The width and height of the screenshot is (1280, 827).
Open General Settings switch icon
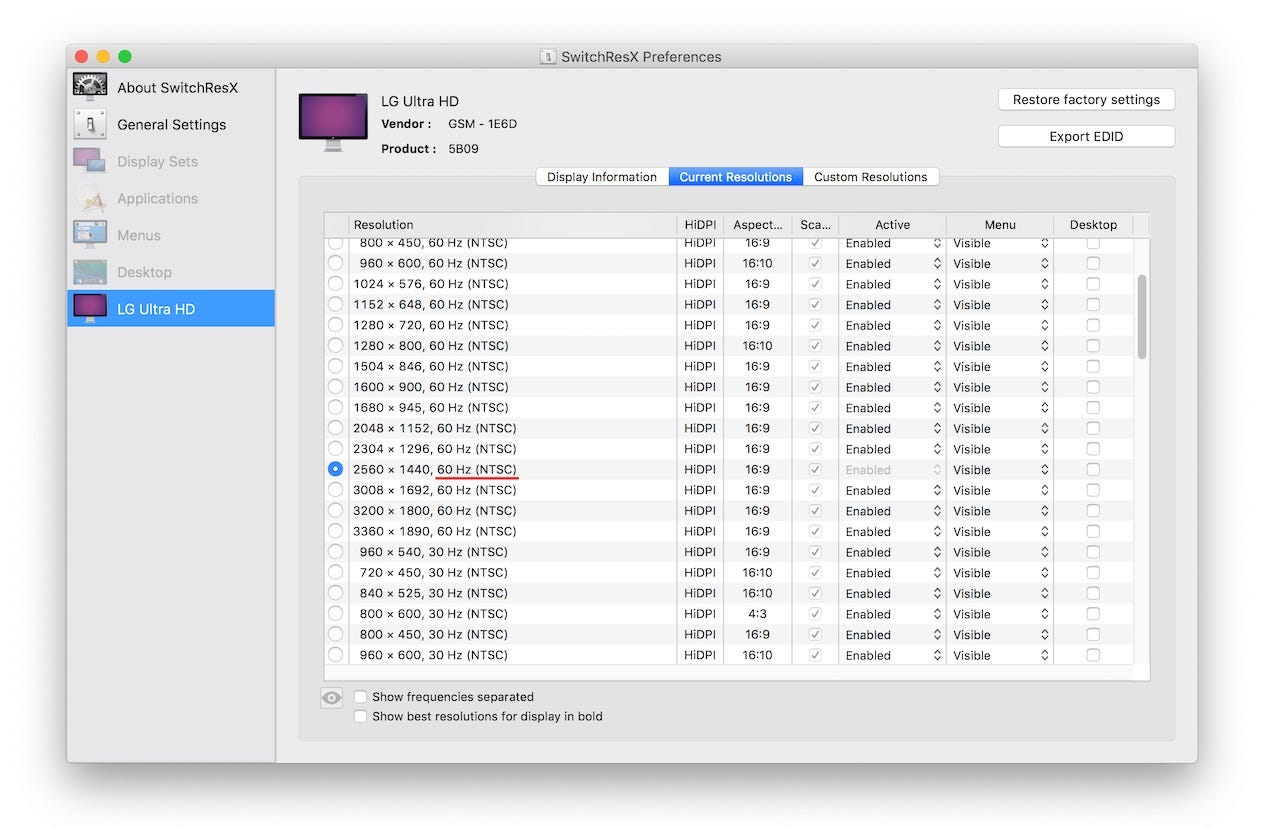tap(90, 124)
